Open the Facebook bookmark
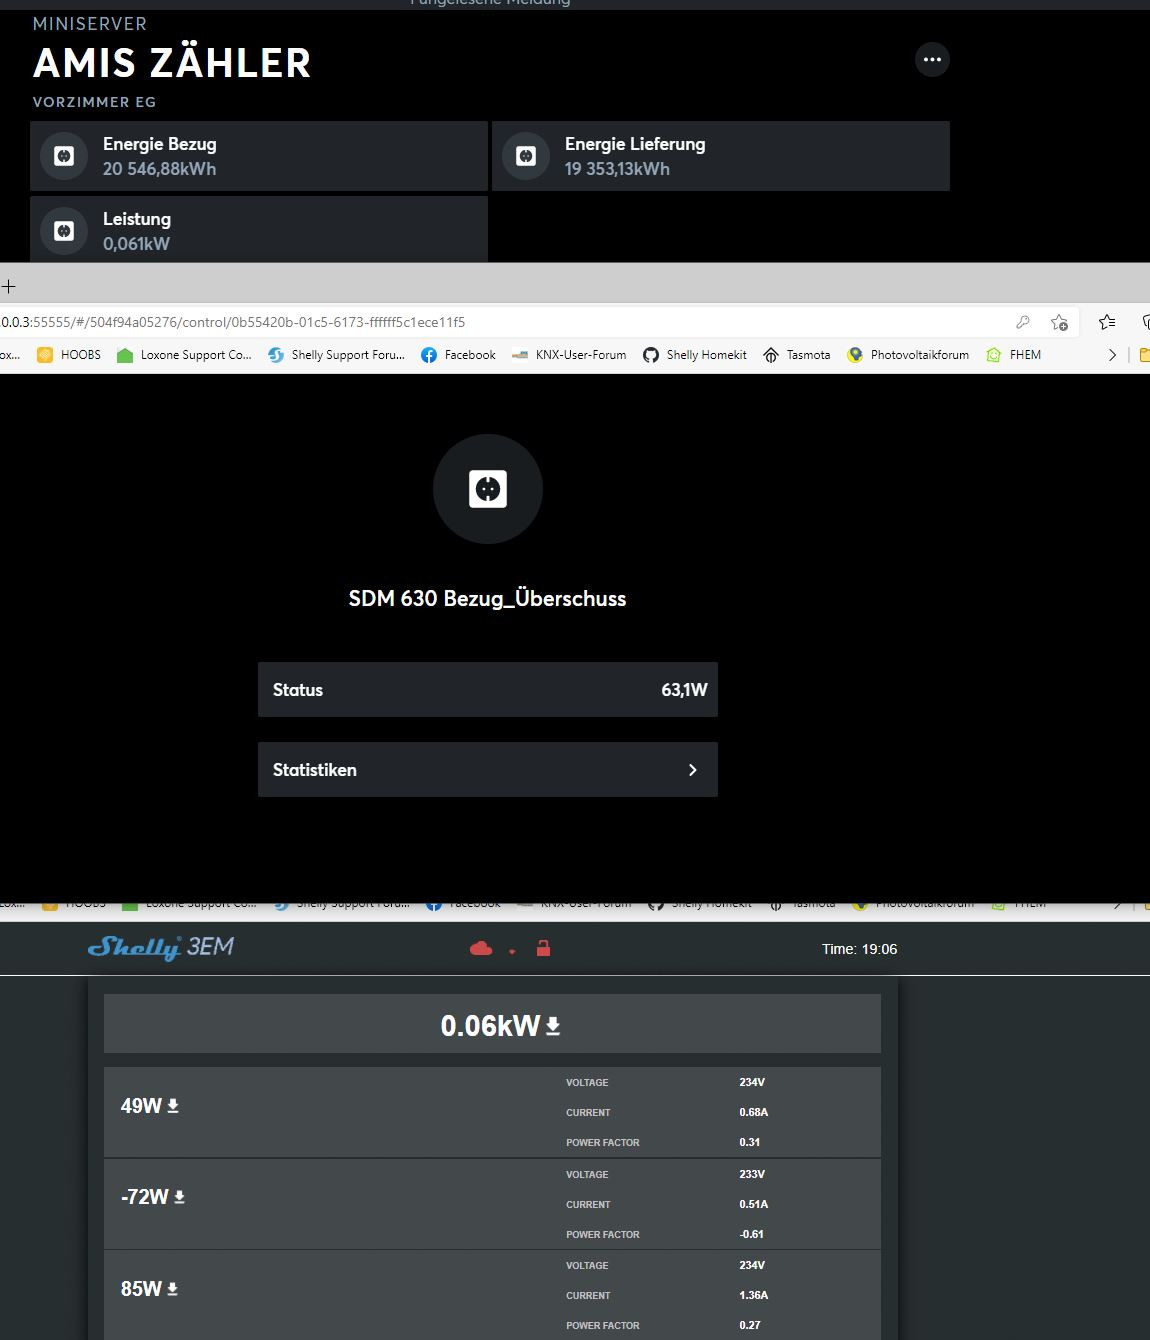The image size is (1150, 1340). click(459, 355)
